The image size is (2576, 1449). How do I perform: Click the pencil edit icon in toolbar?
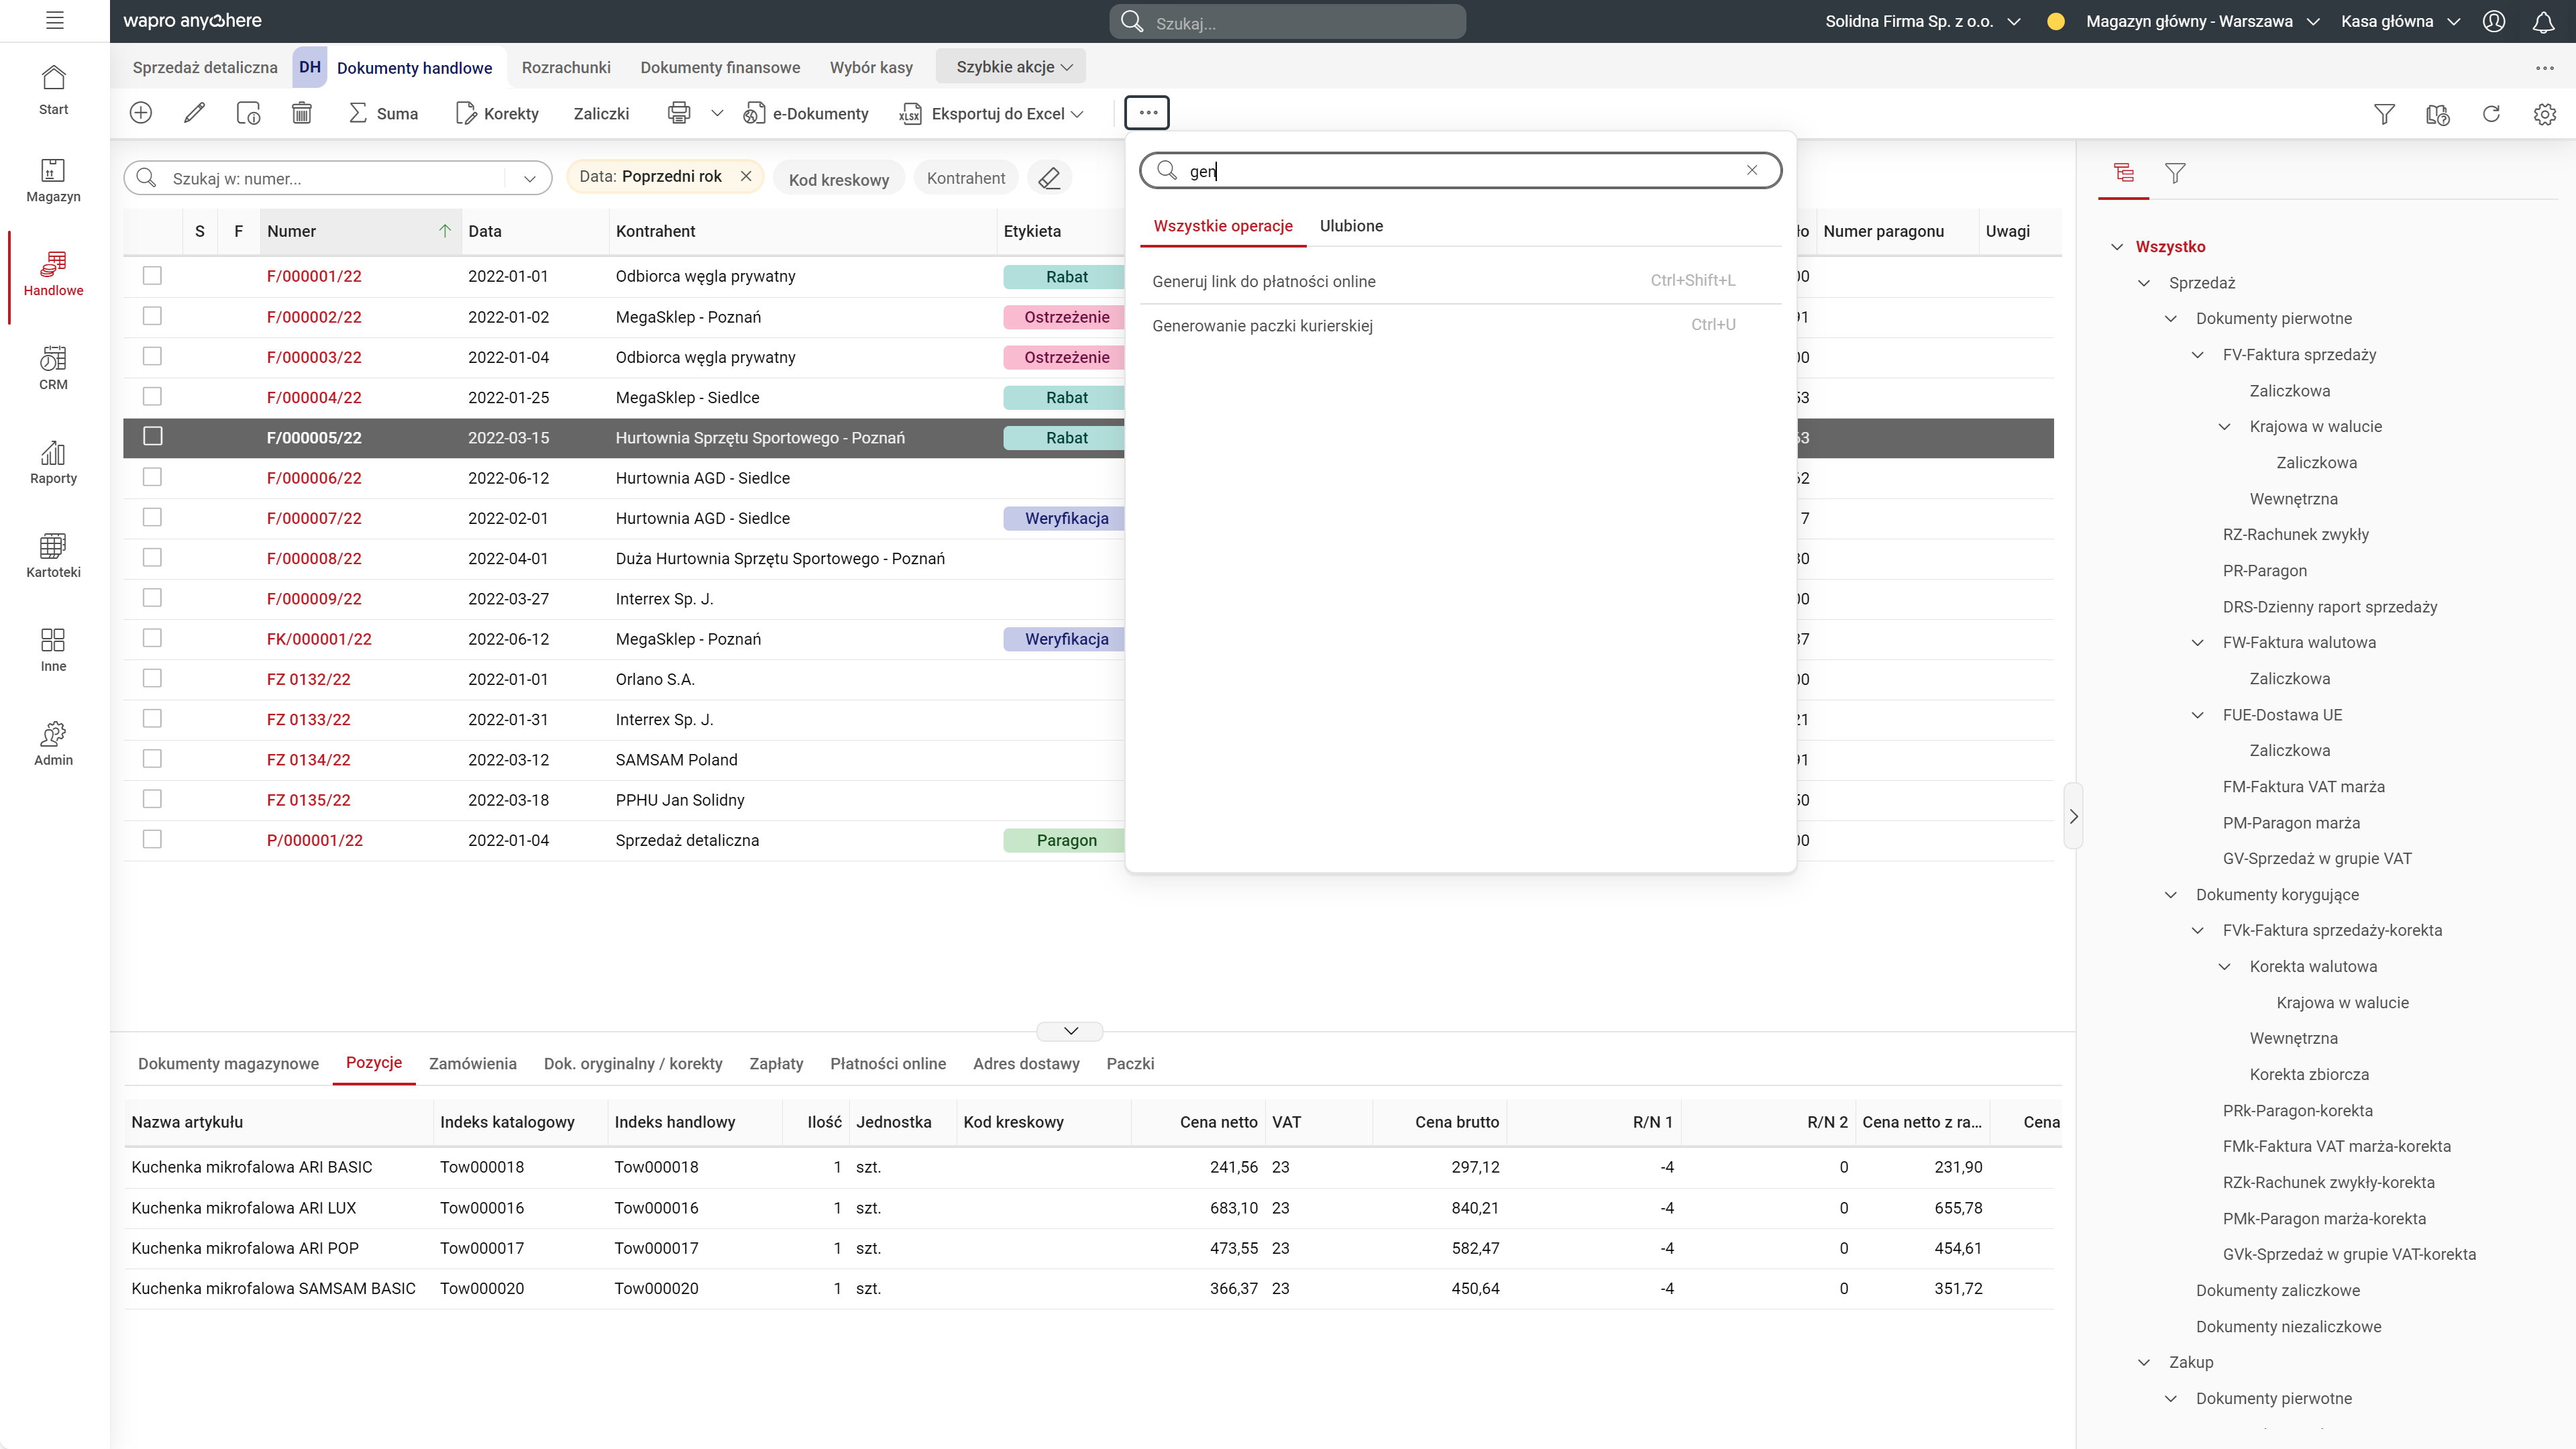tap(195, 113)
